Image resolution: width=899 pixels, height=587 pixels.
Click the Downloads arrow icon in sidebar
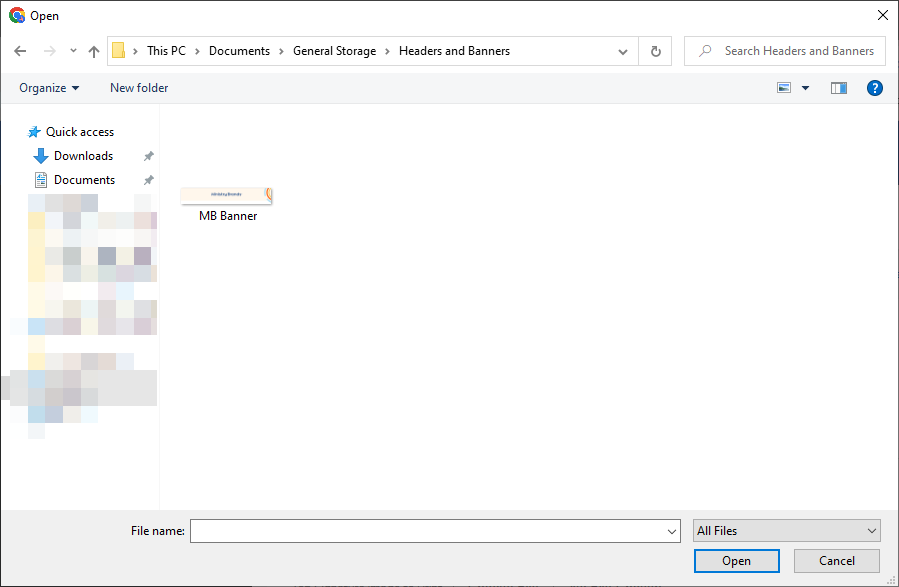pyautogui.click(x=41, y=156)
